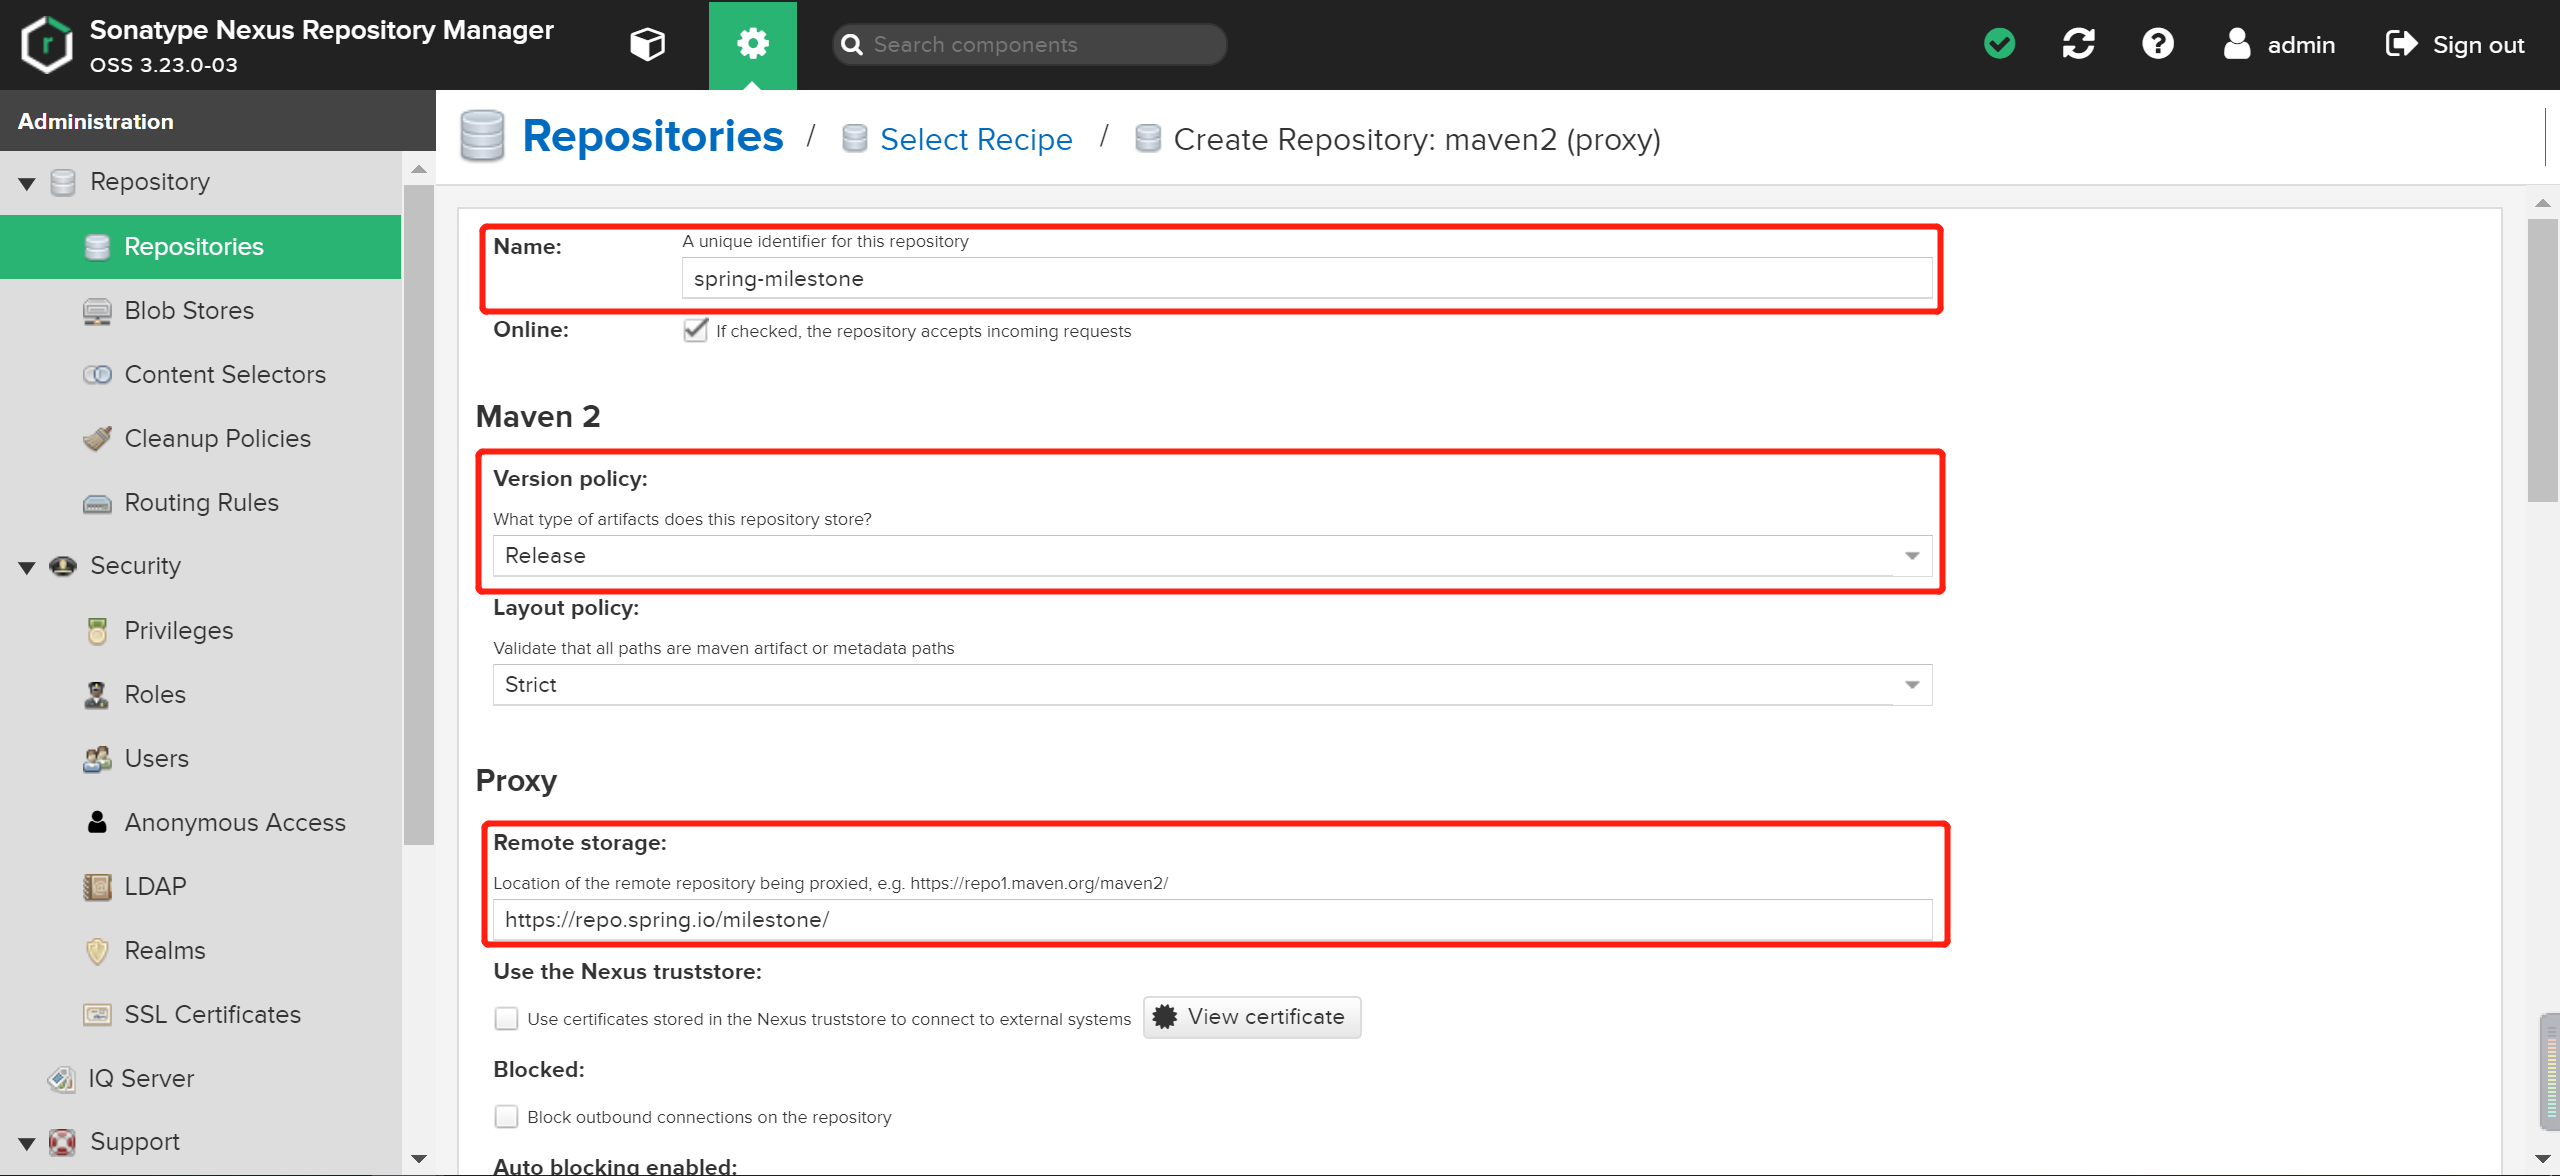The height and width of the screenshot is (1176, 2560).
Task: Collapse the Security tree section
Action: 27,567
